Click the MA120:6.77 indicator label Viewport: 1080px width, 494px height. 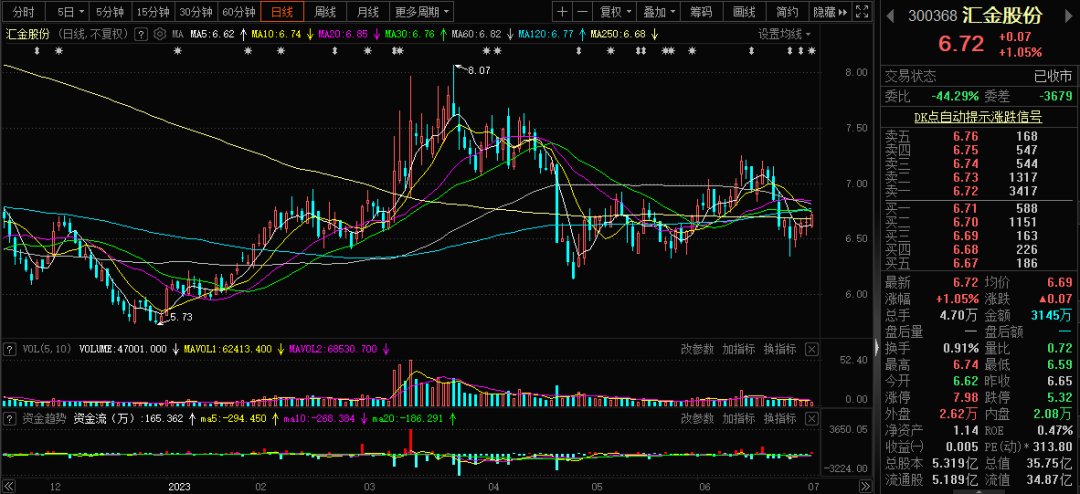point(546,34)
